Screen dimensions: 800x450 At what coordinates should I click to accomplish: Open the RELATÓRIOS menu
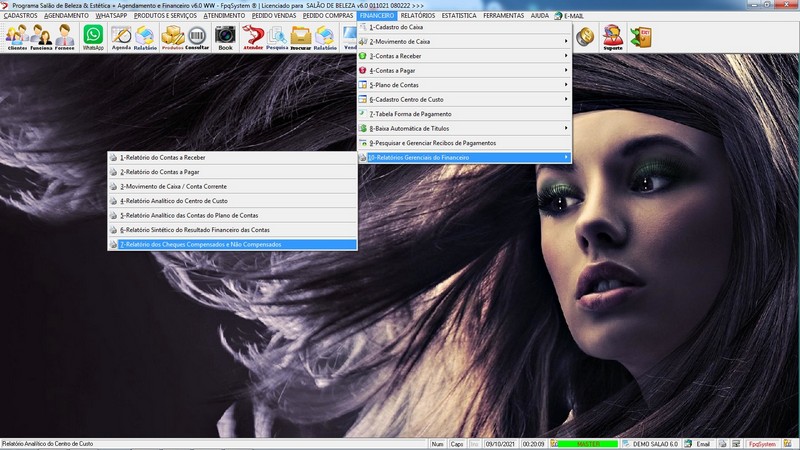pyautogui.click(x=418, y=16)
